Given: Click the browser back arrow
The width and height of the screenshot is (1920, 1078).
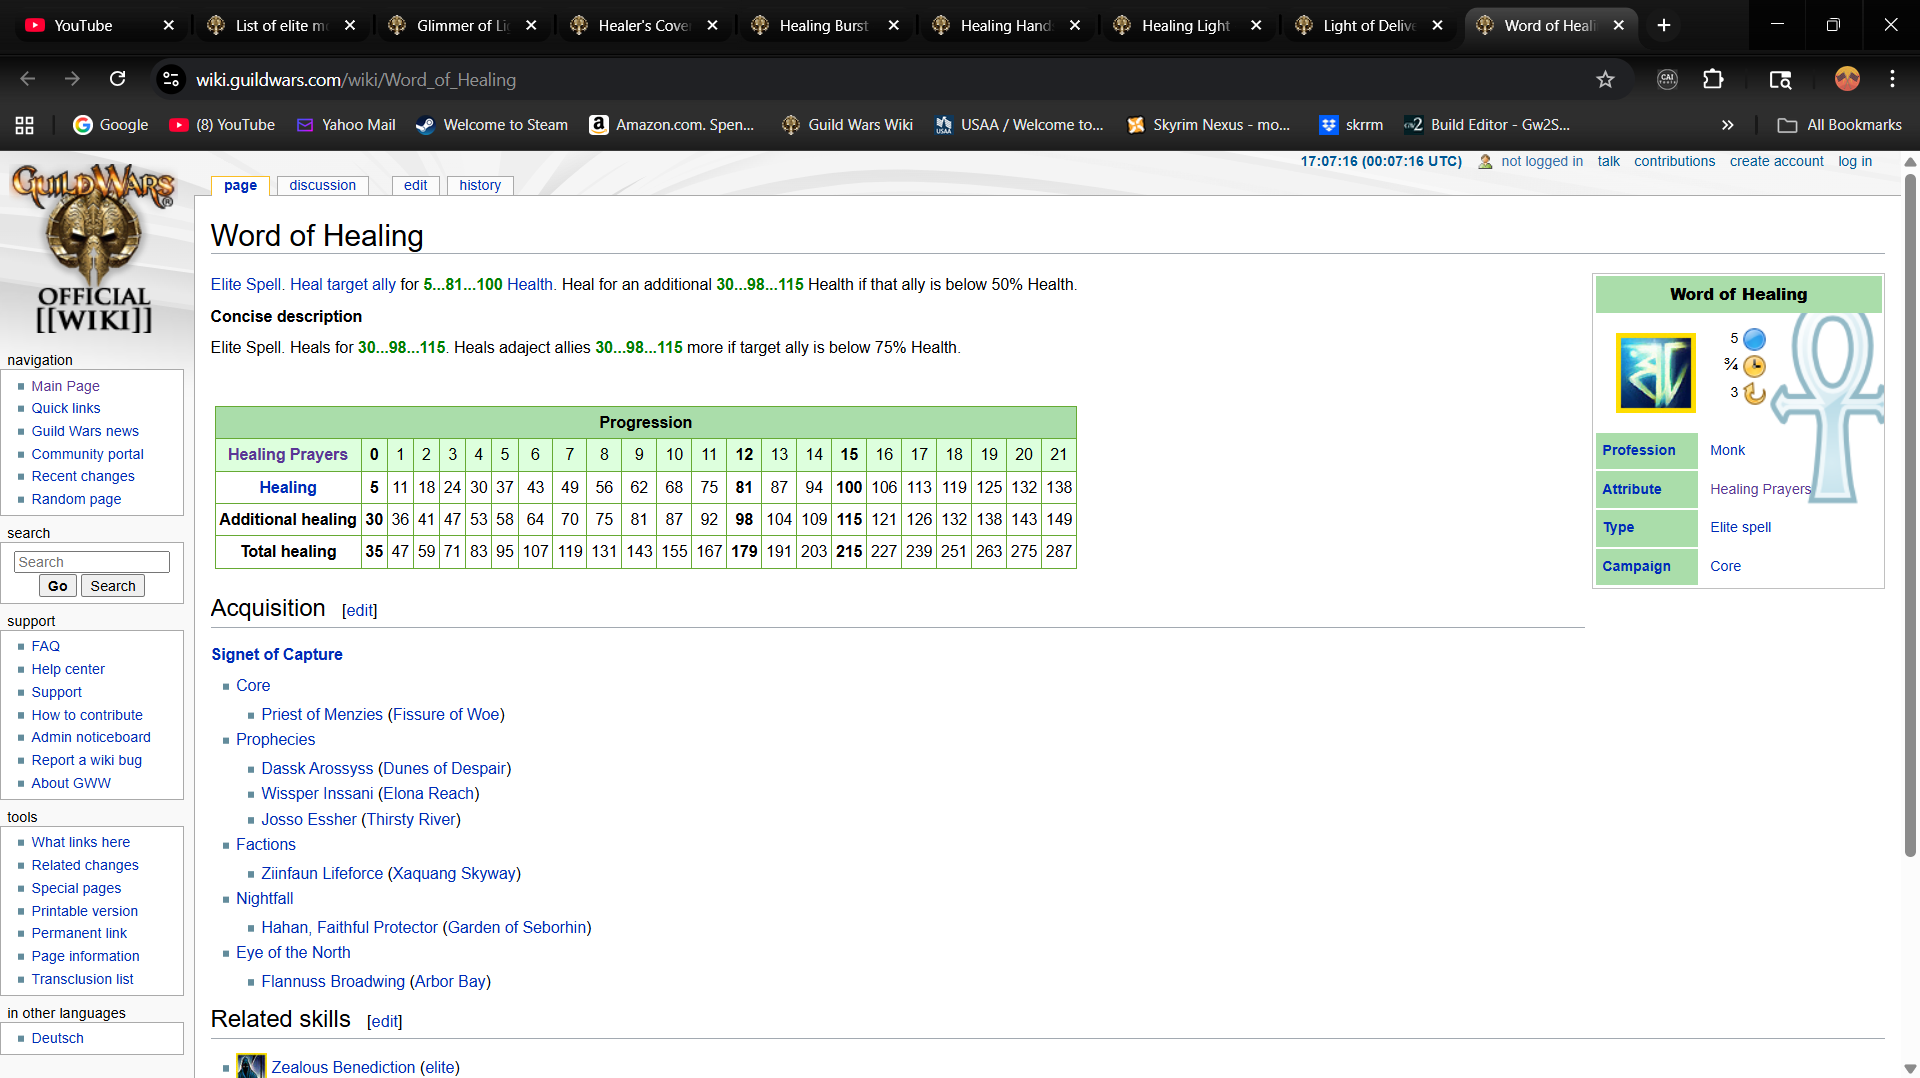Looking at the screenshot, I should click(x=27, y=79).
